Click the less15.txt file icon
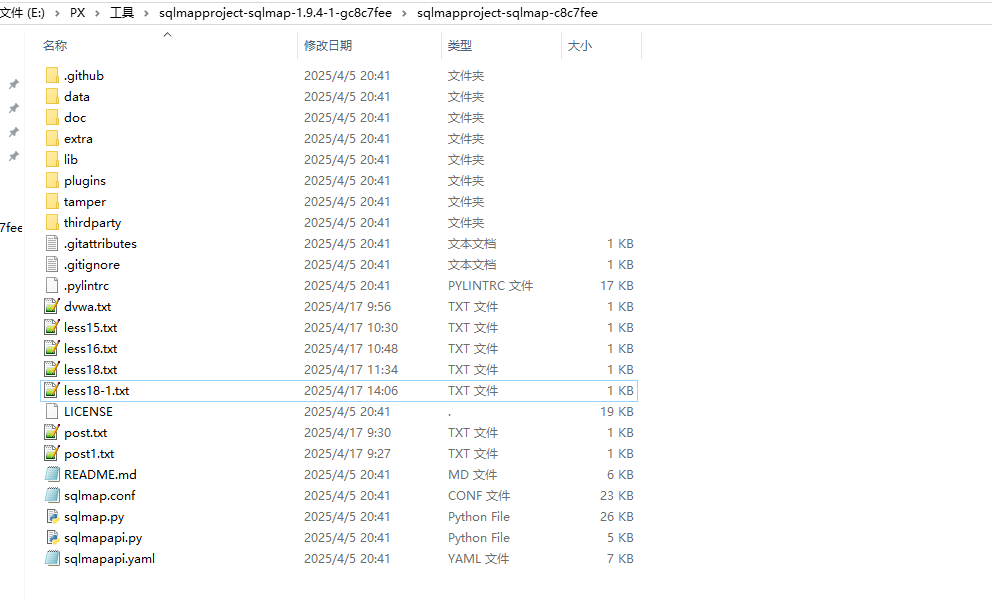Image resolution: width=992 pixels, height=600 pixels. pos(52,327)
